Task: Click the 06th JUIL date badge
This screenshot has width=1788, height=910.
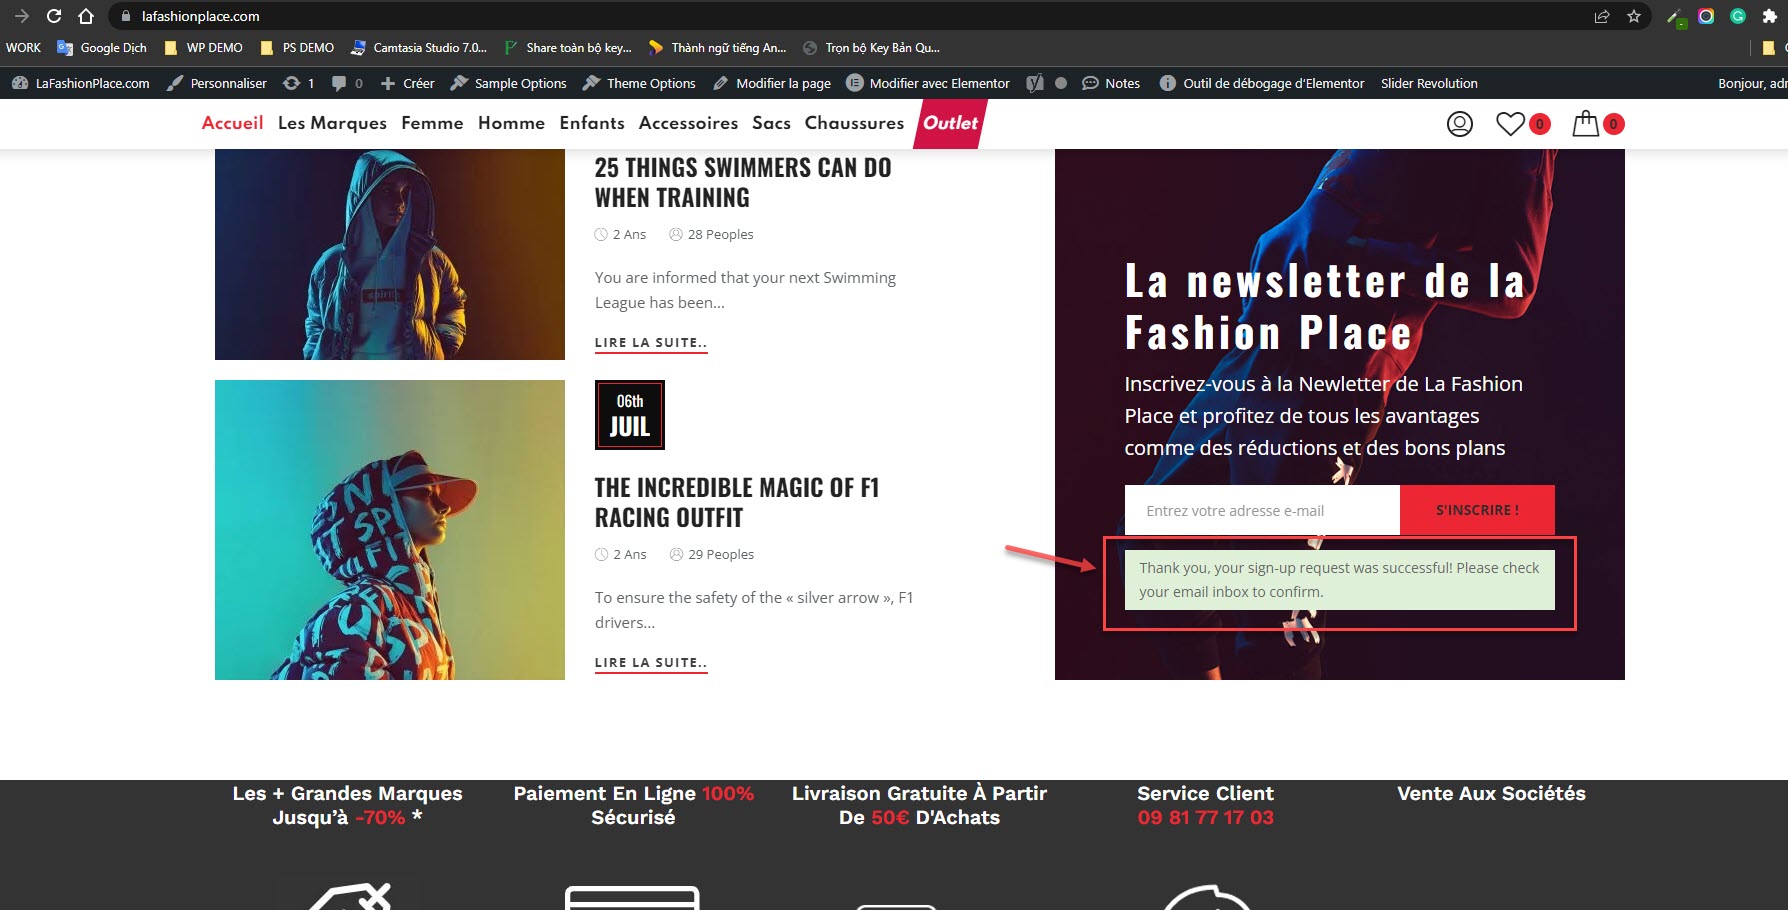Action: [x=630, y=415]
